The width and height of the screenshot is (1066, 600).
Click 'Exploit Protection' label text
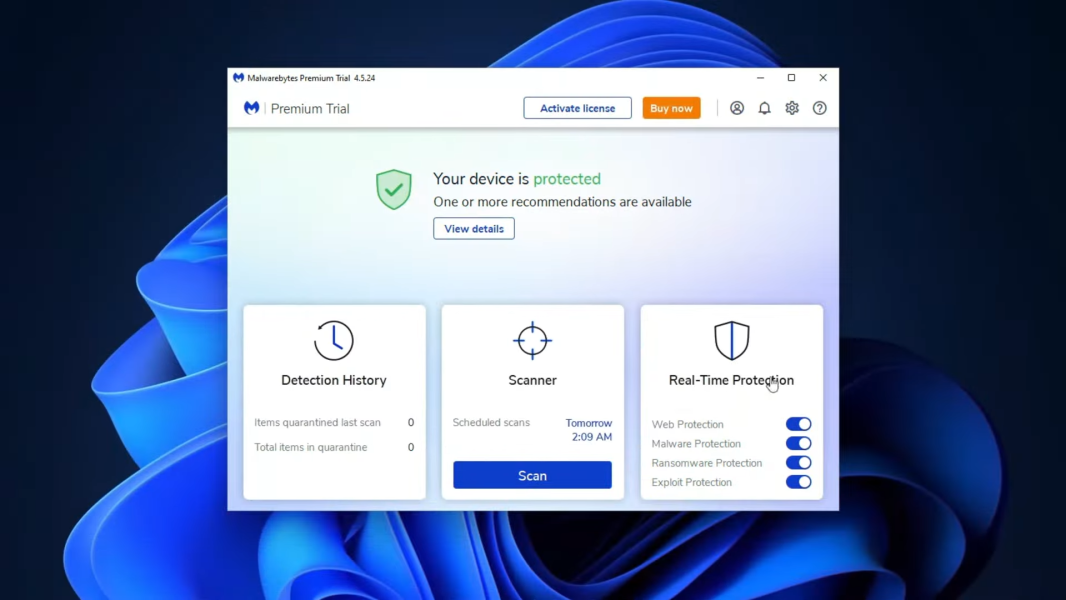pos(691,482)
